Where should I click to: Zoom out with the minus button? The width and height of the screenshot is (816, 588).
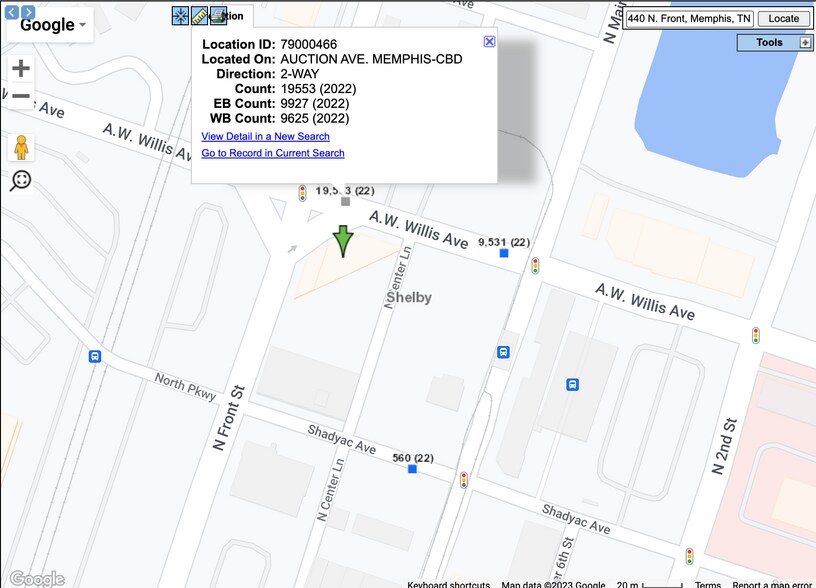coord(21,97)
